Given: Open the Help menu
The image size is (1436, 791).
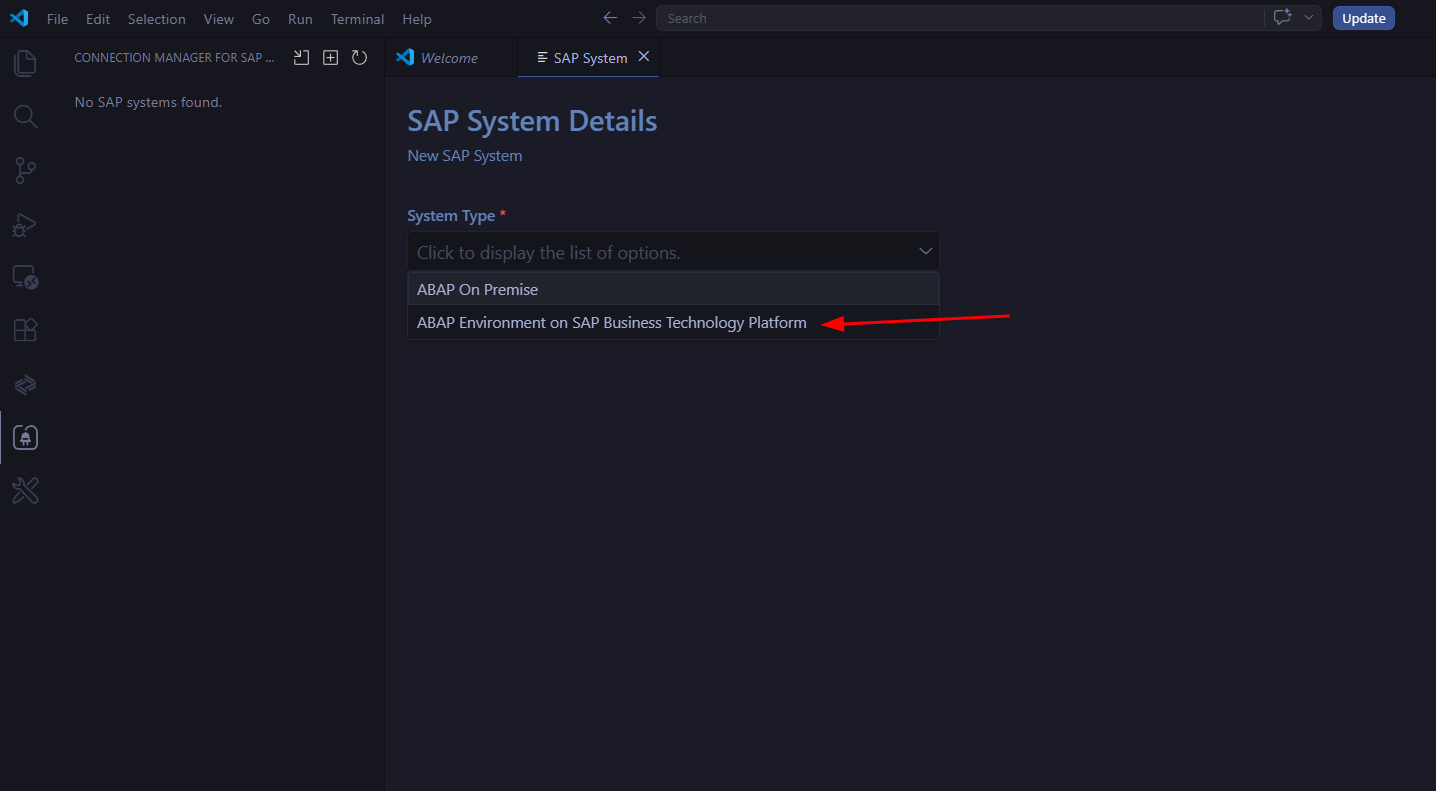Looking at the screenshot, I should (x=417, y=19).
